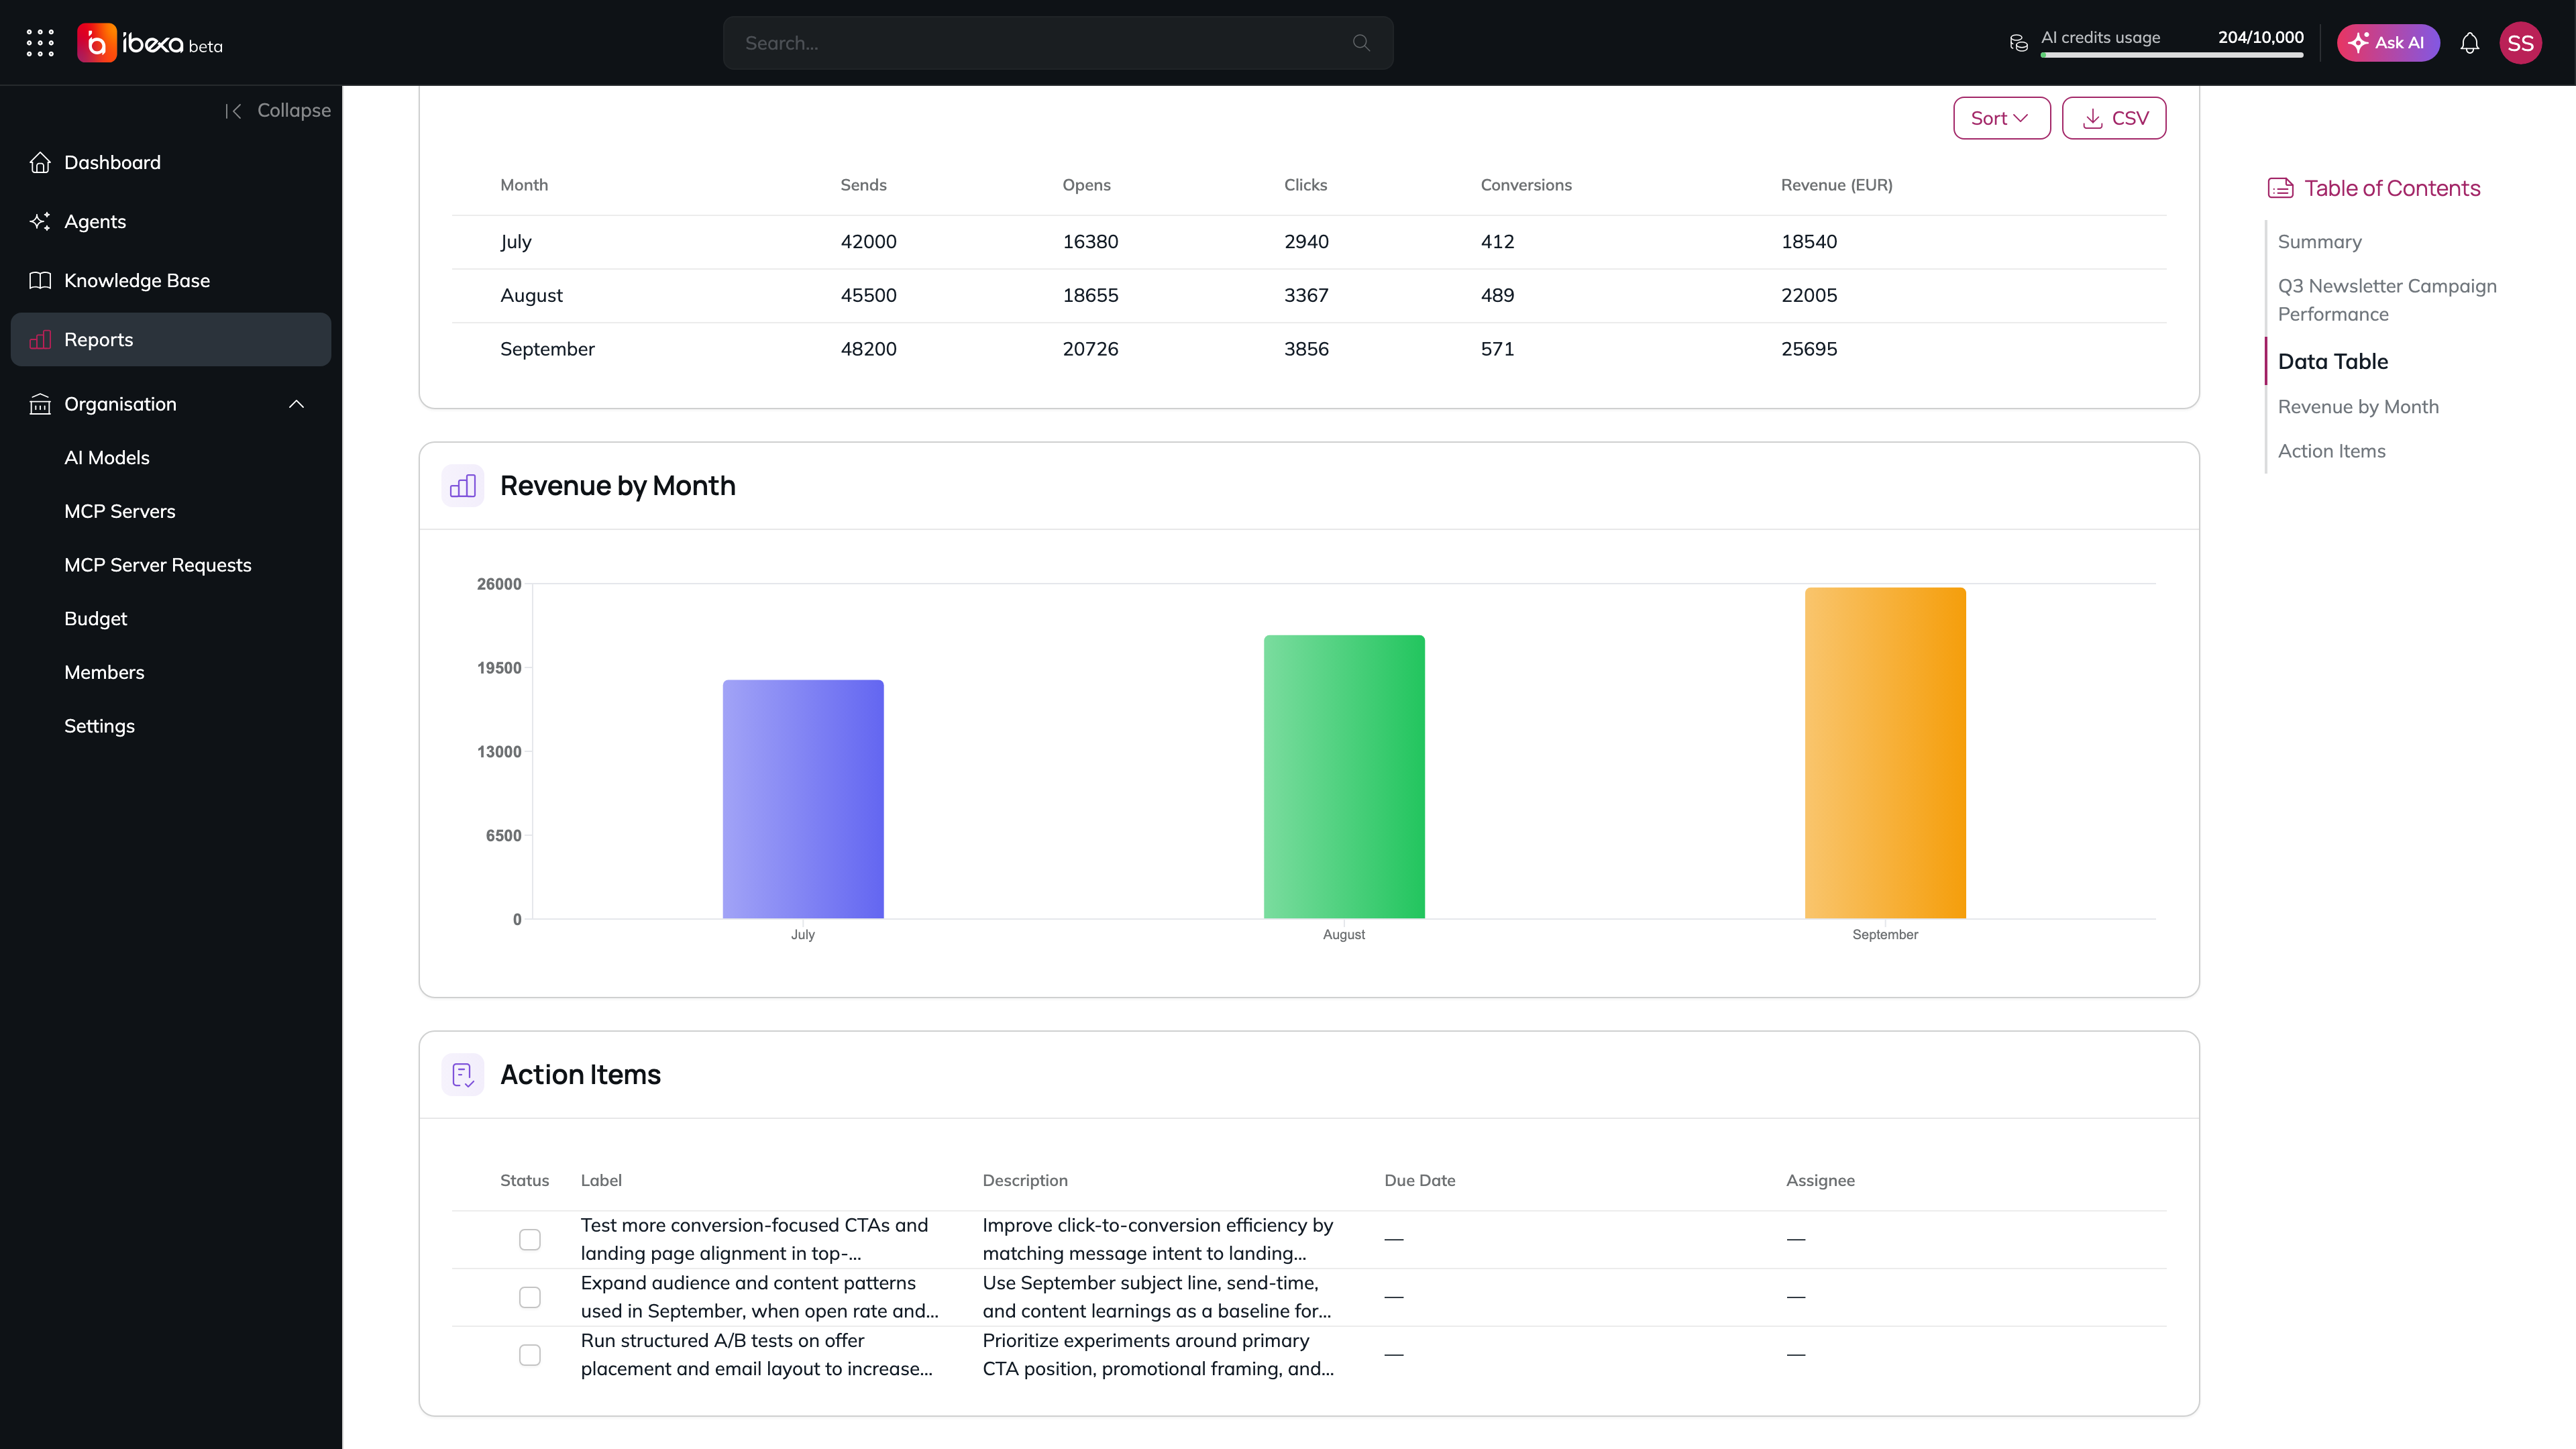This screenshot has width=2576, height=1449.
Task: Click the purple July revenue bar
Action: tap(803, 799)
